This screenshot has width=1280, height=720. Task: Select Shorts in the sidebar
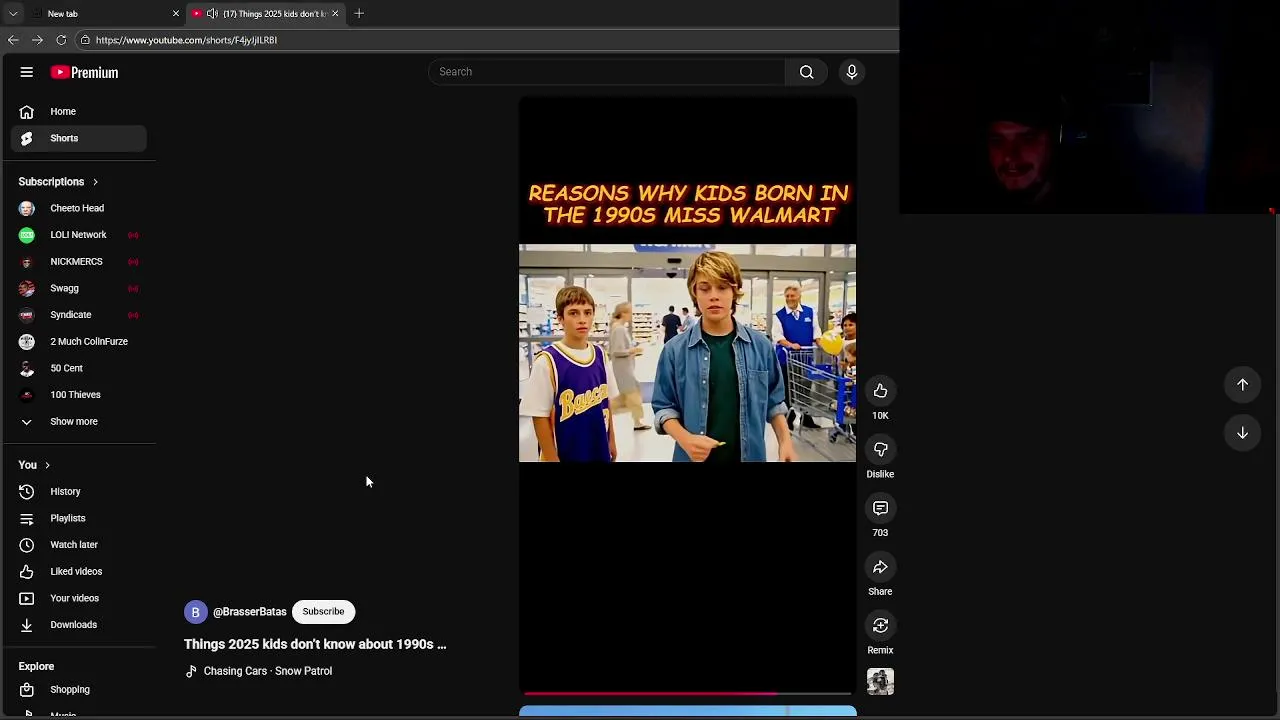tap(79, 138)
